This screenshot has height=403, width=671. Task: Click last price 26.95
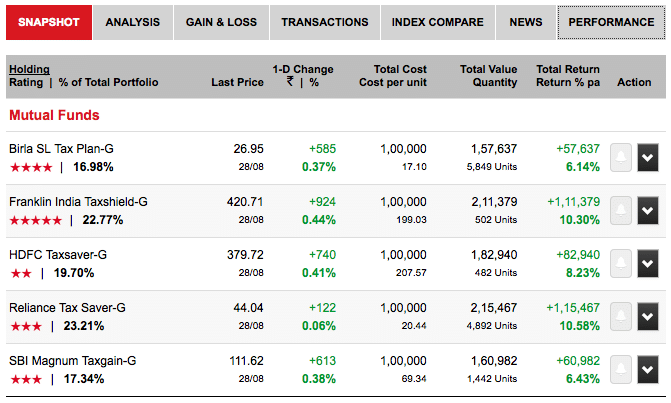(249, 149)
